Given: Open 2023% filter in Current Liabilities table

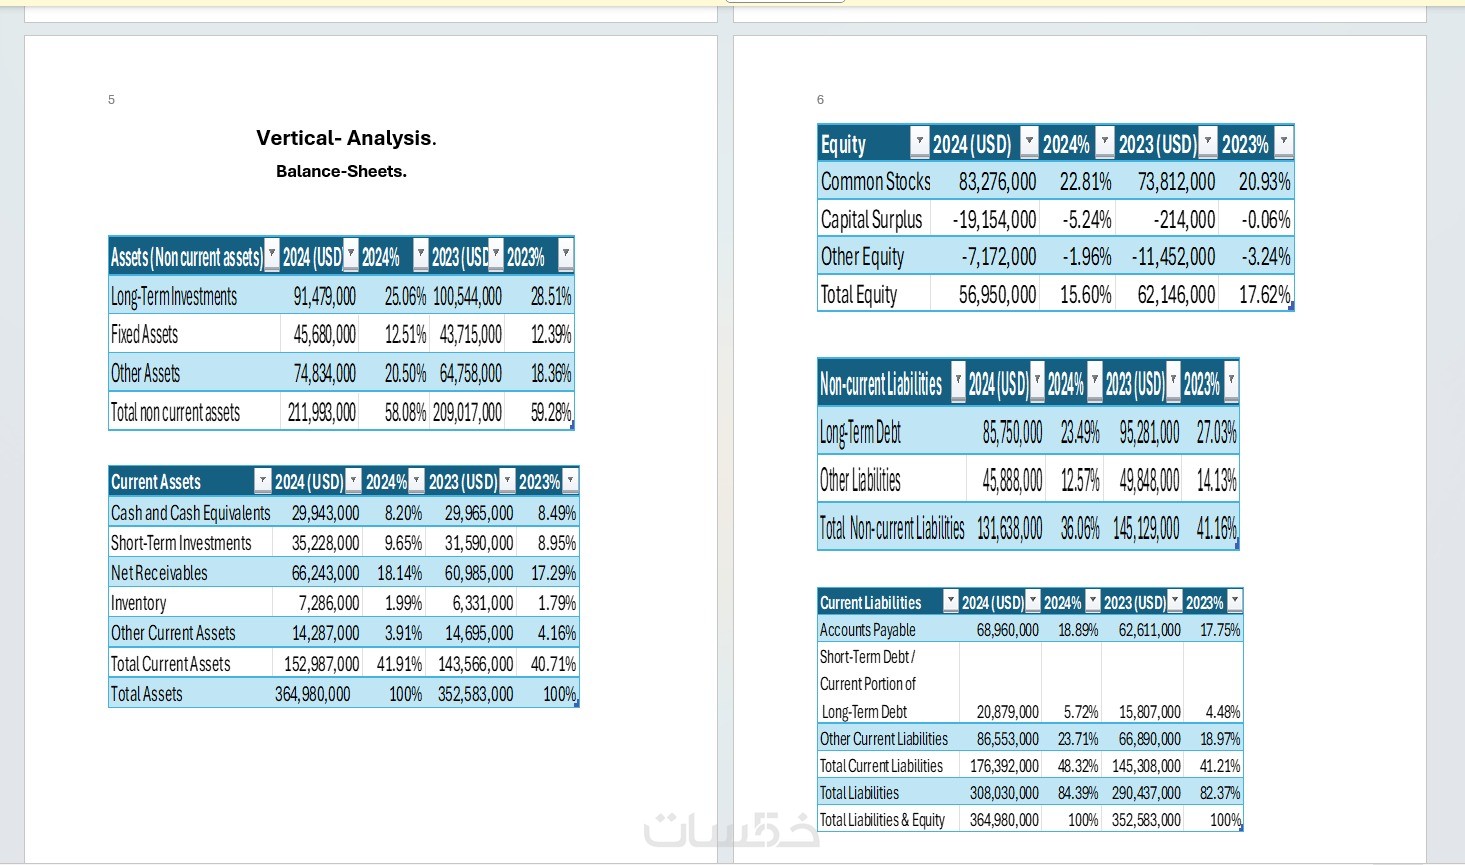Looking at the screenshot, I should tap(1235, 600).
